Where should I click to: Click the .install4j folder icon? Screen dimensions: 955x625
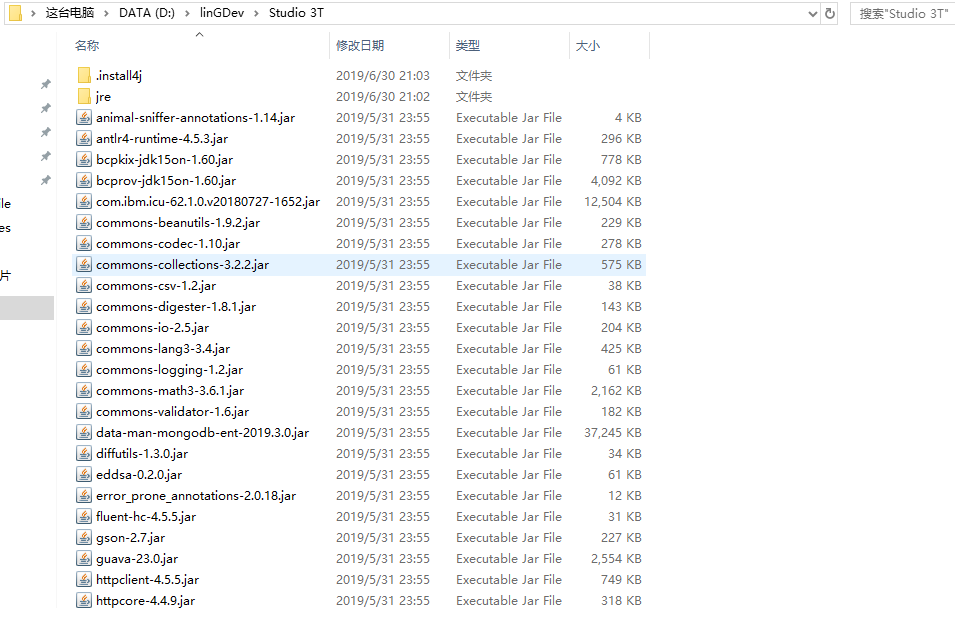pyautogui.click(x=84, y=76)
